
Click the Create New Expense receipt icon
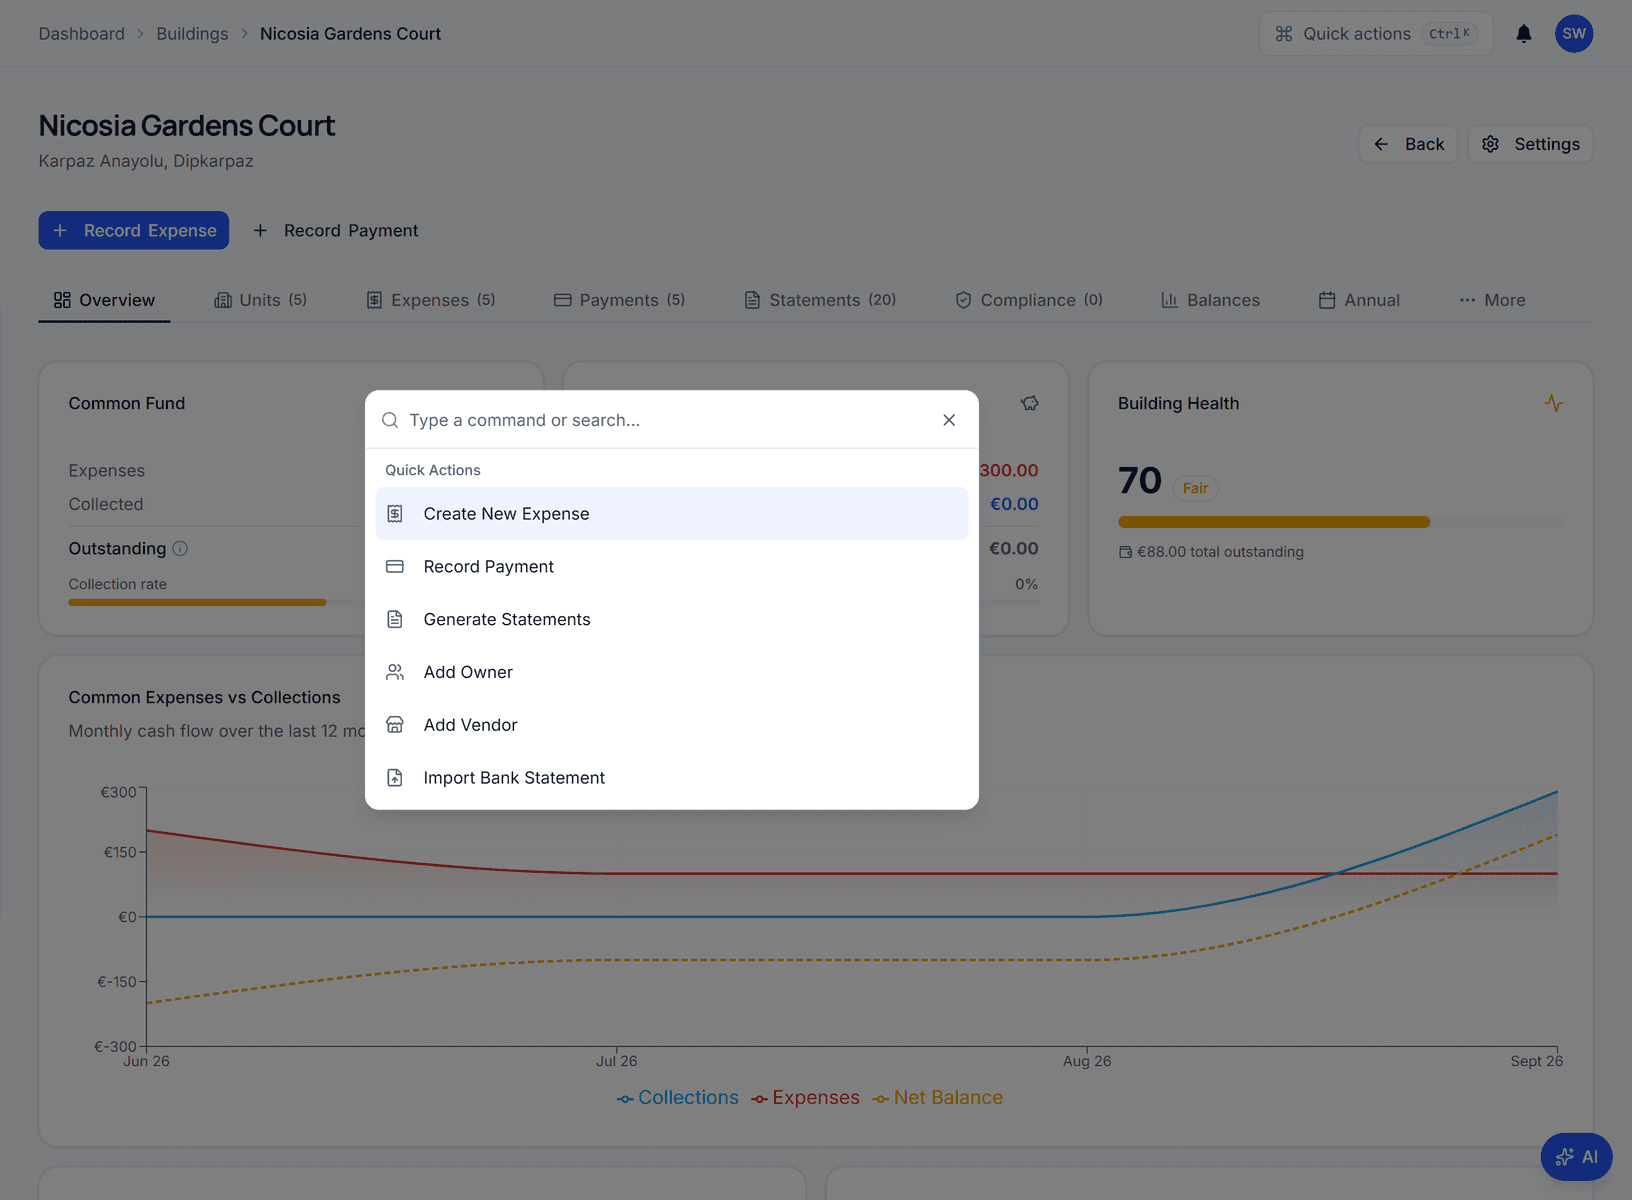[x=395, y=514]
